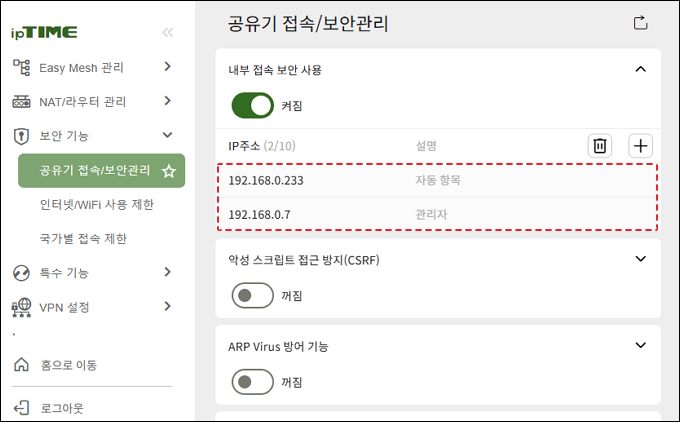This screenshot has height=422, width=680.
Task: Click the VPN 설정 globe icon
Action: (21, 307)
